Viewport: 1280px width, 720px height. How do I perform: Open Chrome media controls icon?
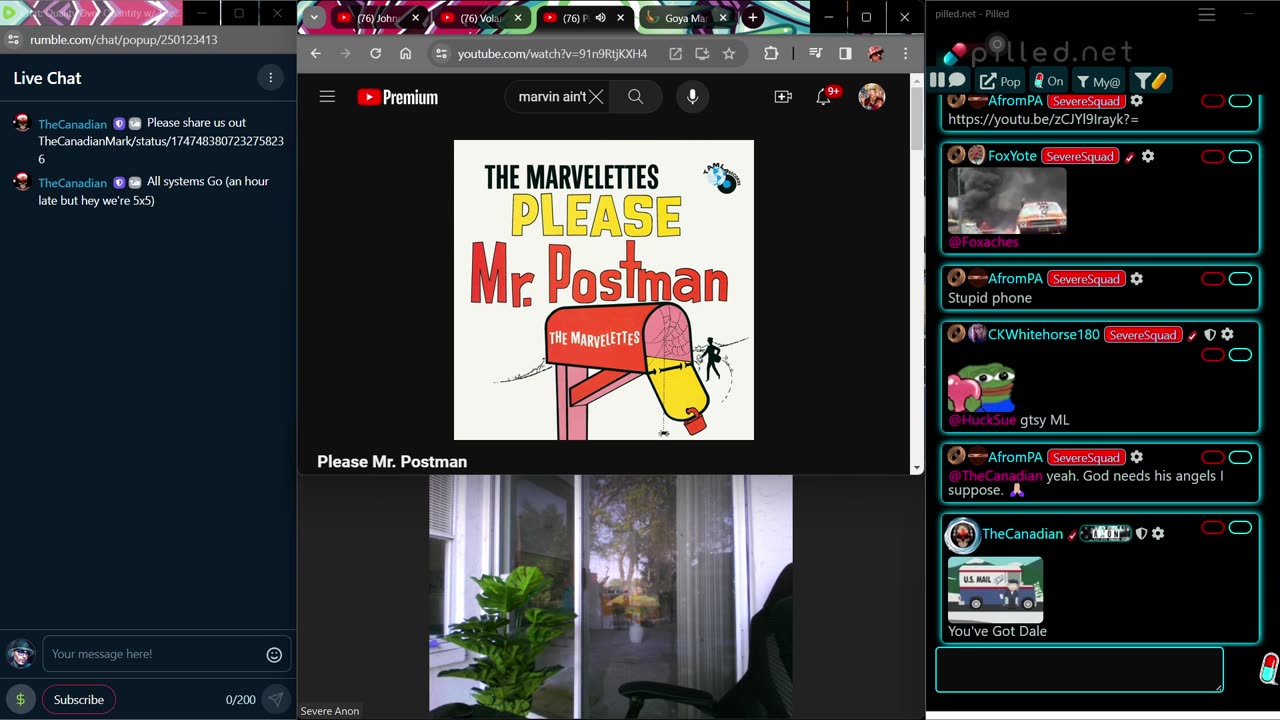point(815,54)
